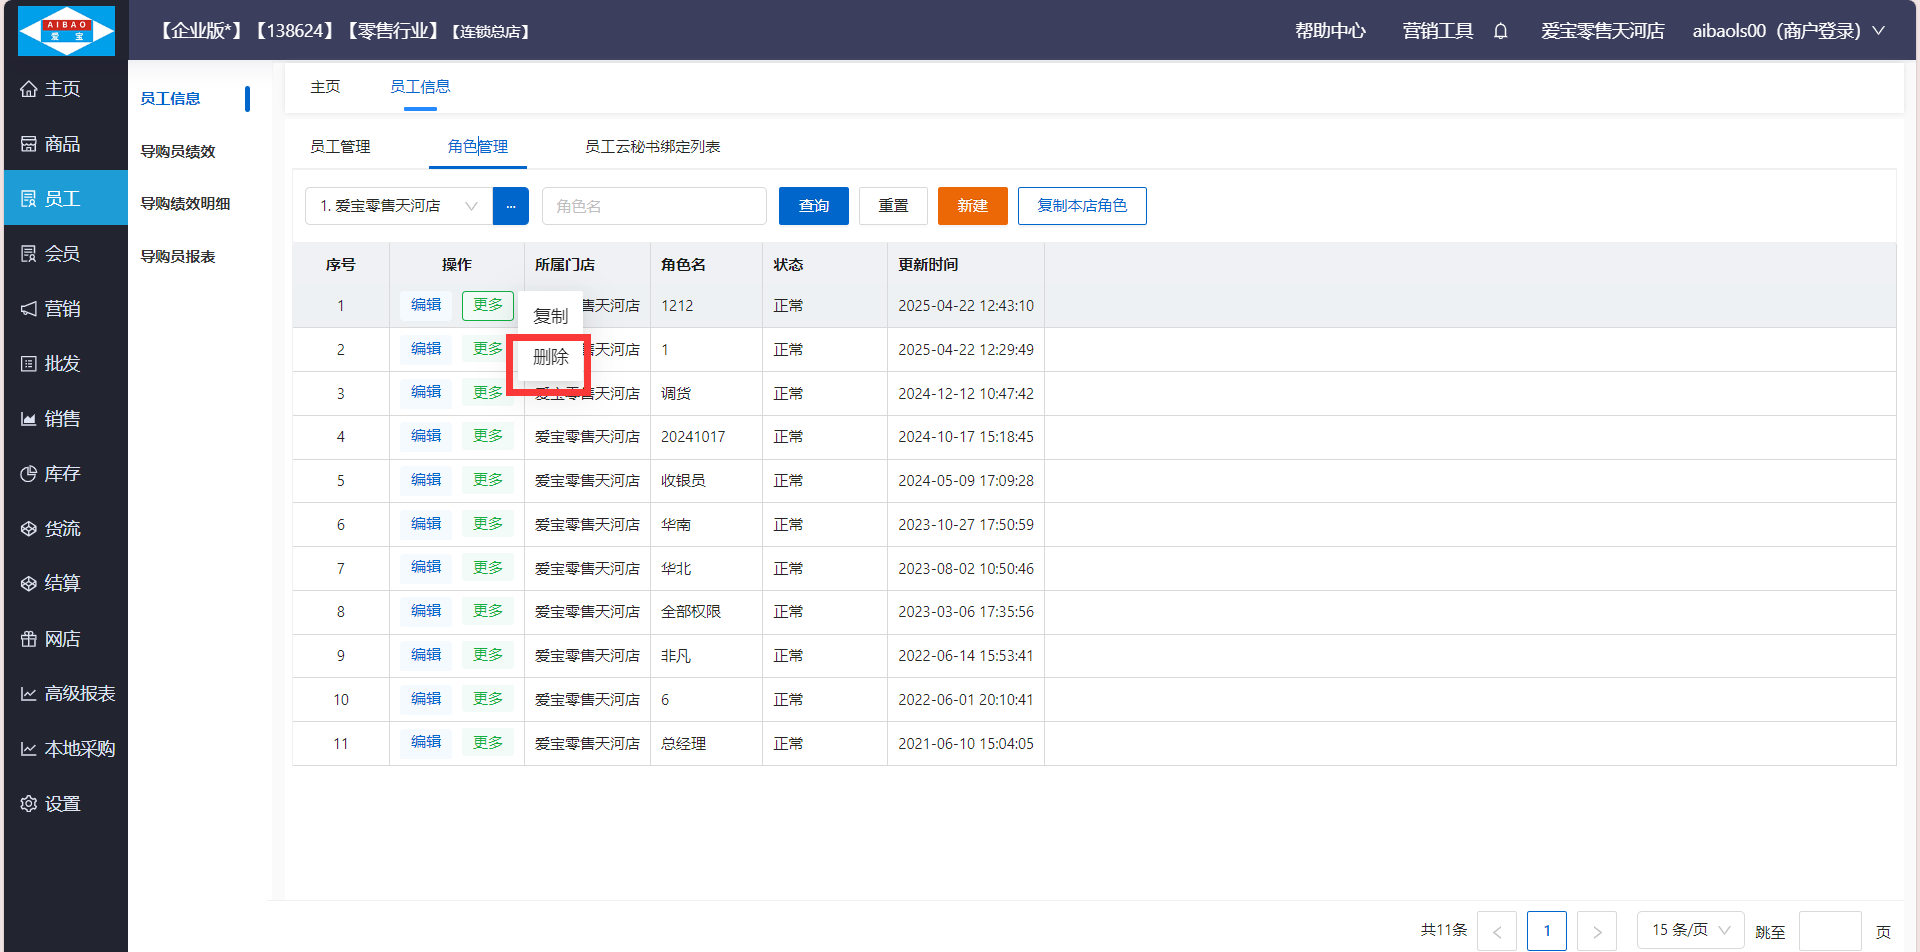The height and width of the screenshot is (952, 1920).
Task: Open 导购员报表 in the submenu
Action: coord(178,256)
